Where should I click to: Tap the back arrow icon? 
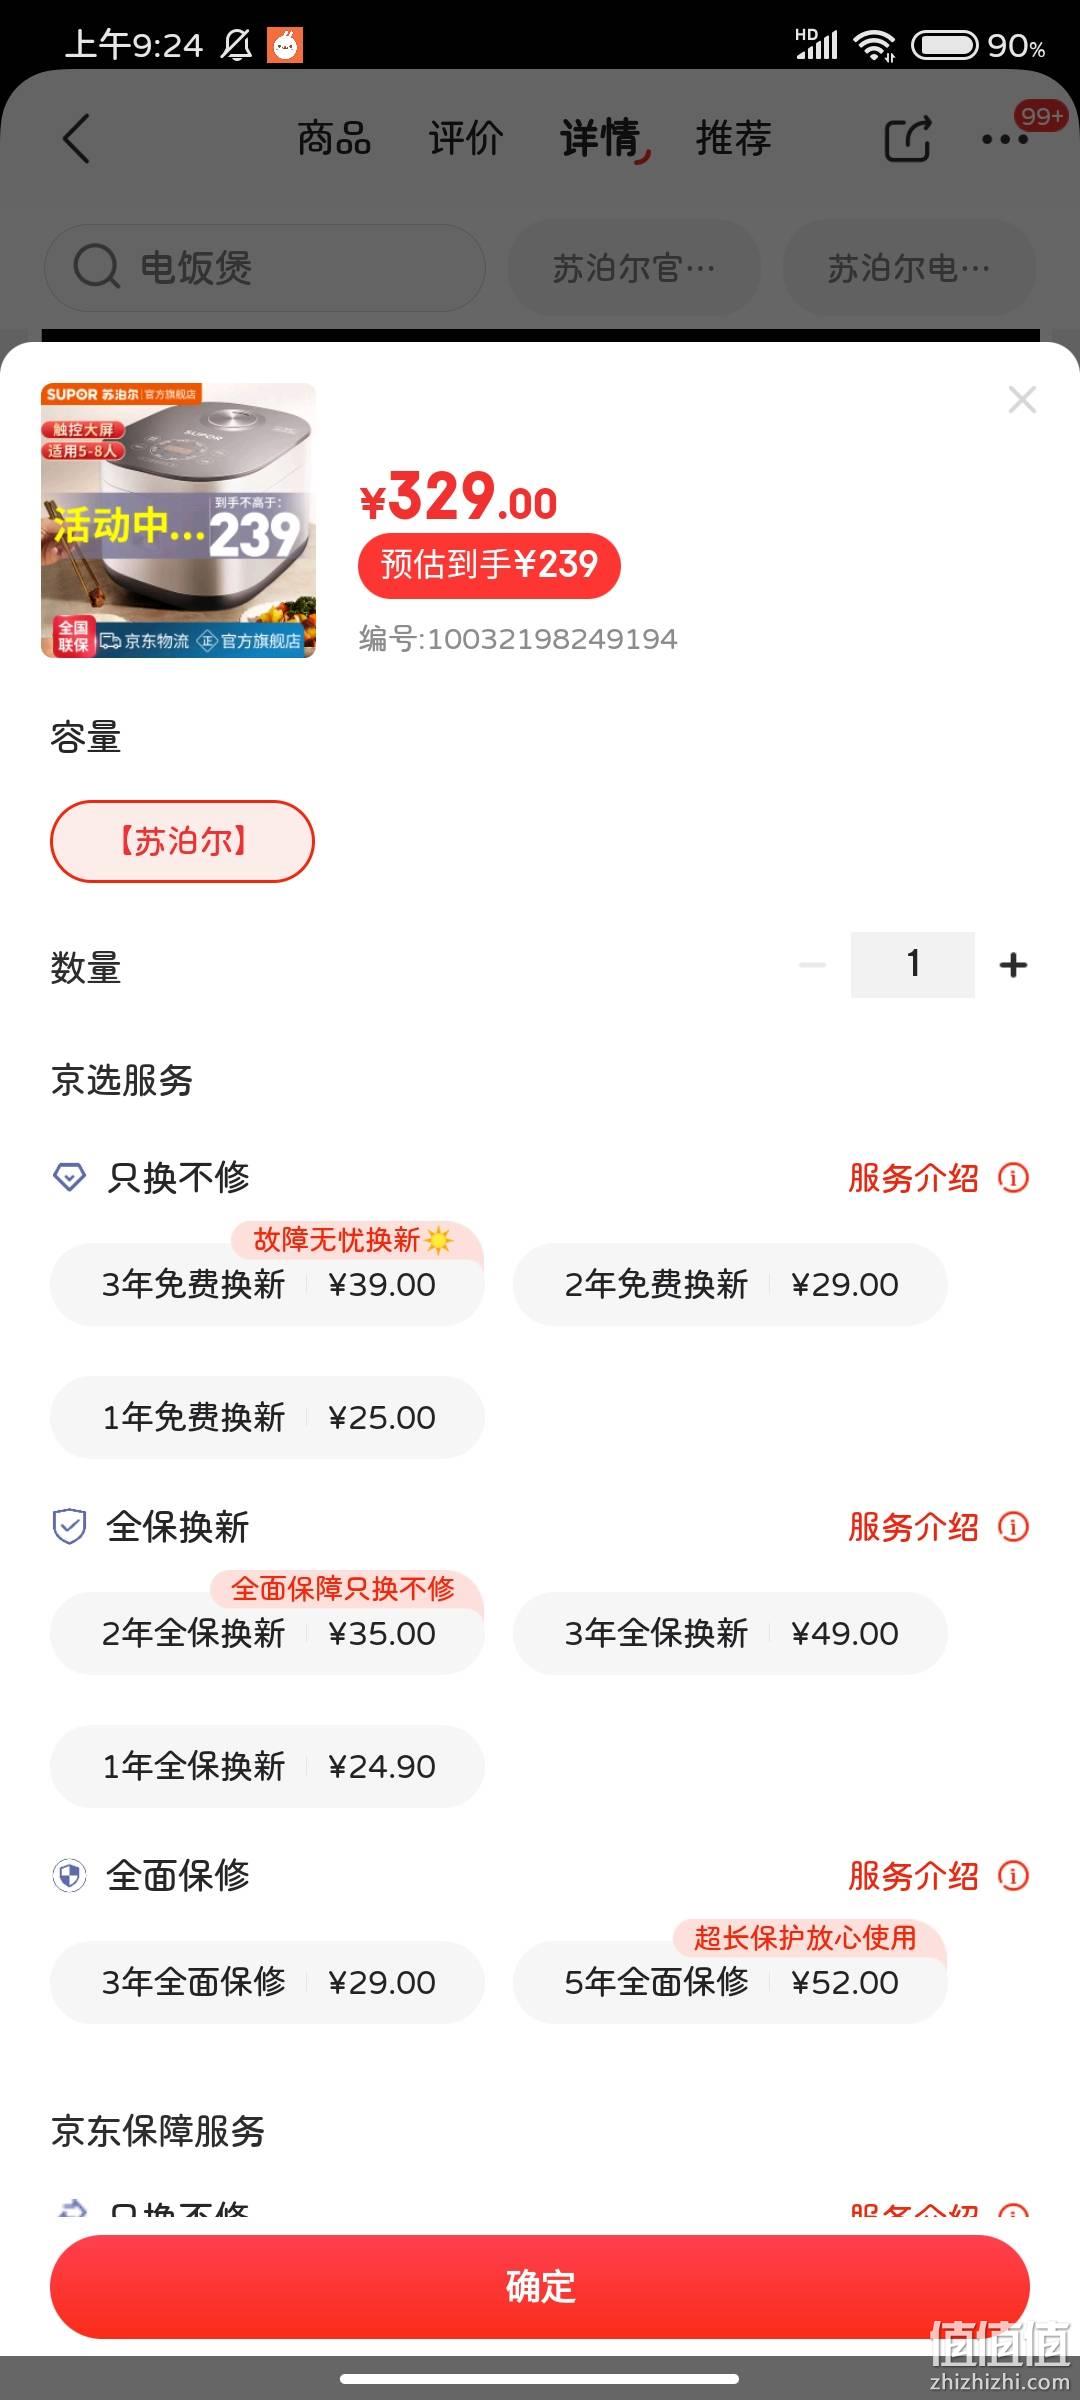click(77, 138)
